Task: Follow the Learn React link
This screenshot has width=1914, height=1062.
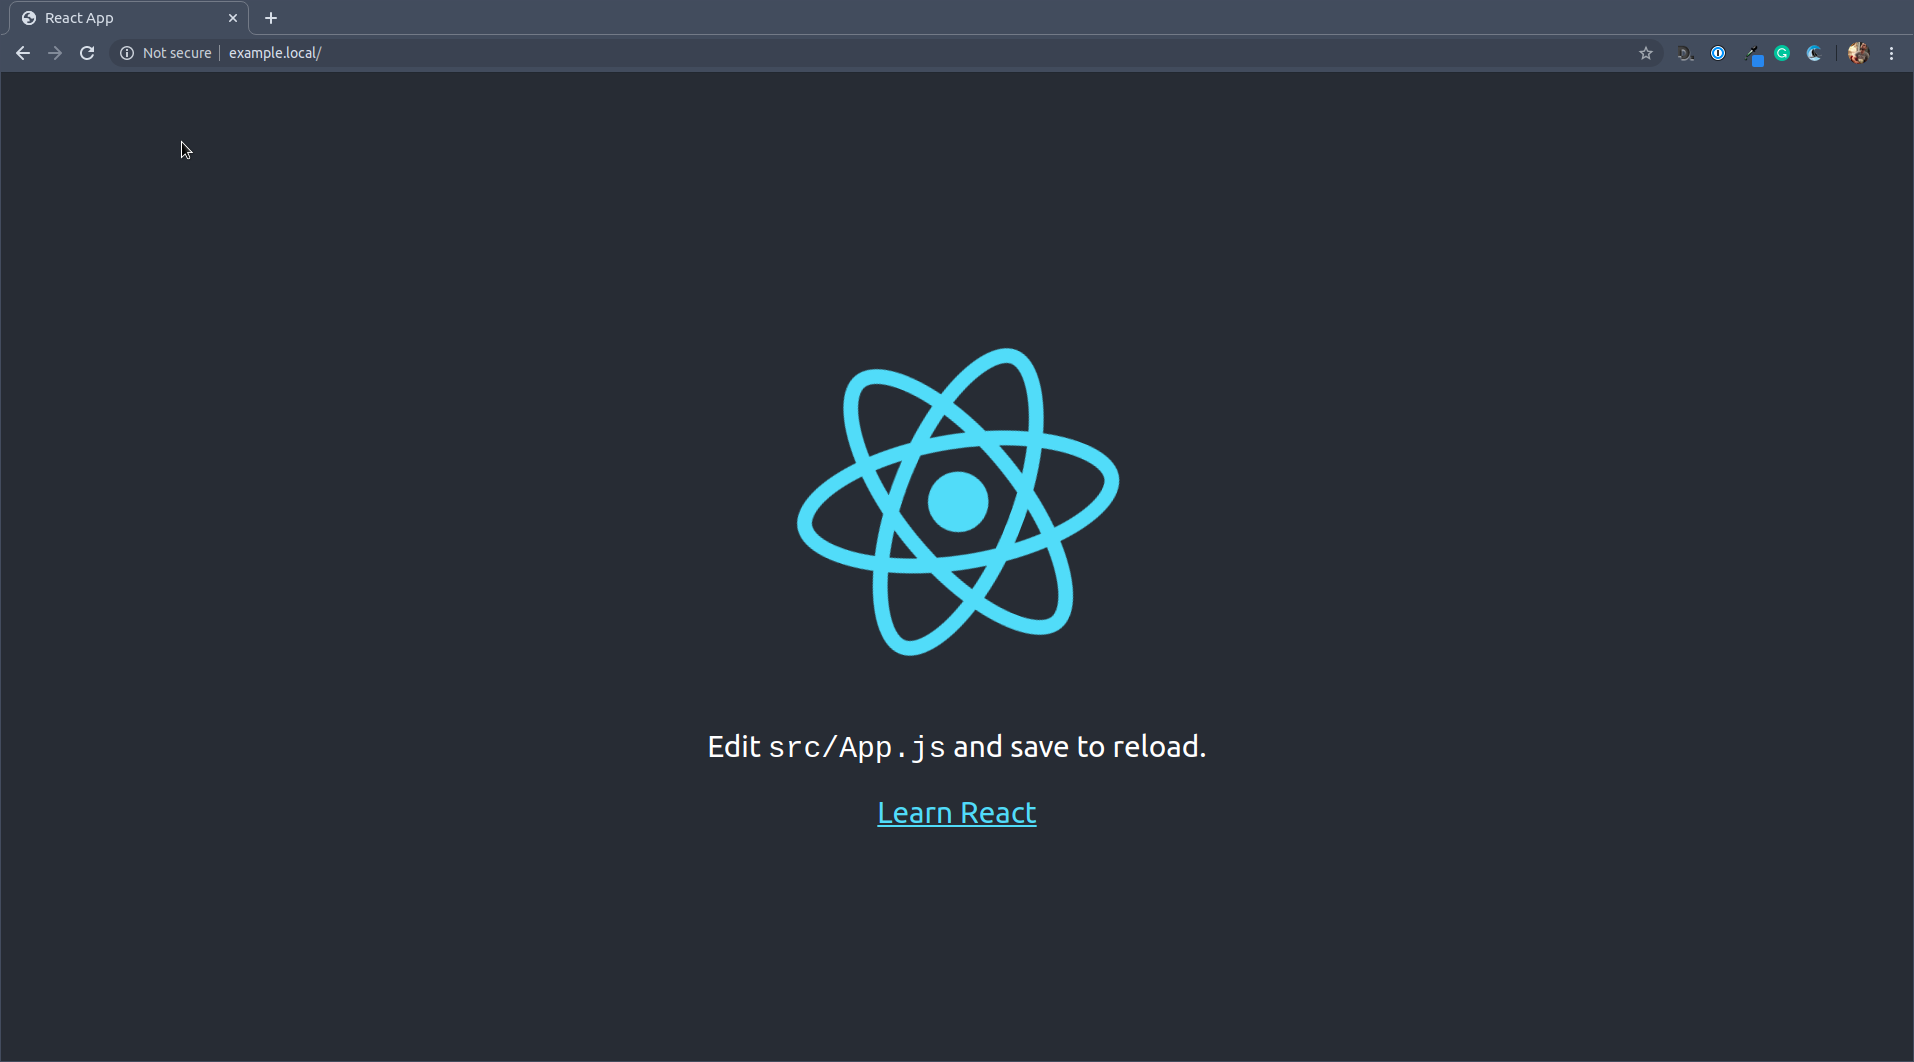Action: [957, 813]
